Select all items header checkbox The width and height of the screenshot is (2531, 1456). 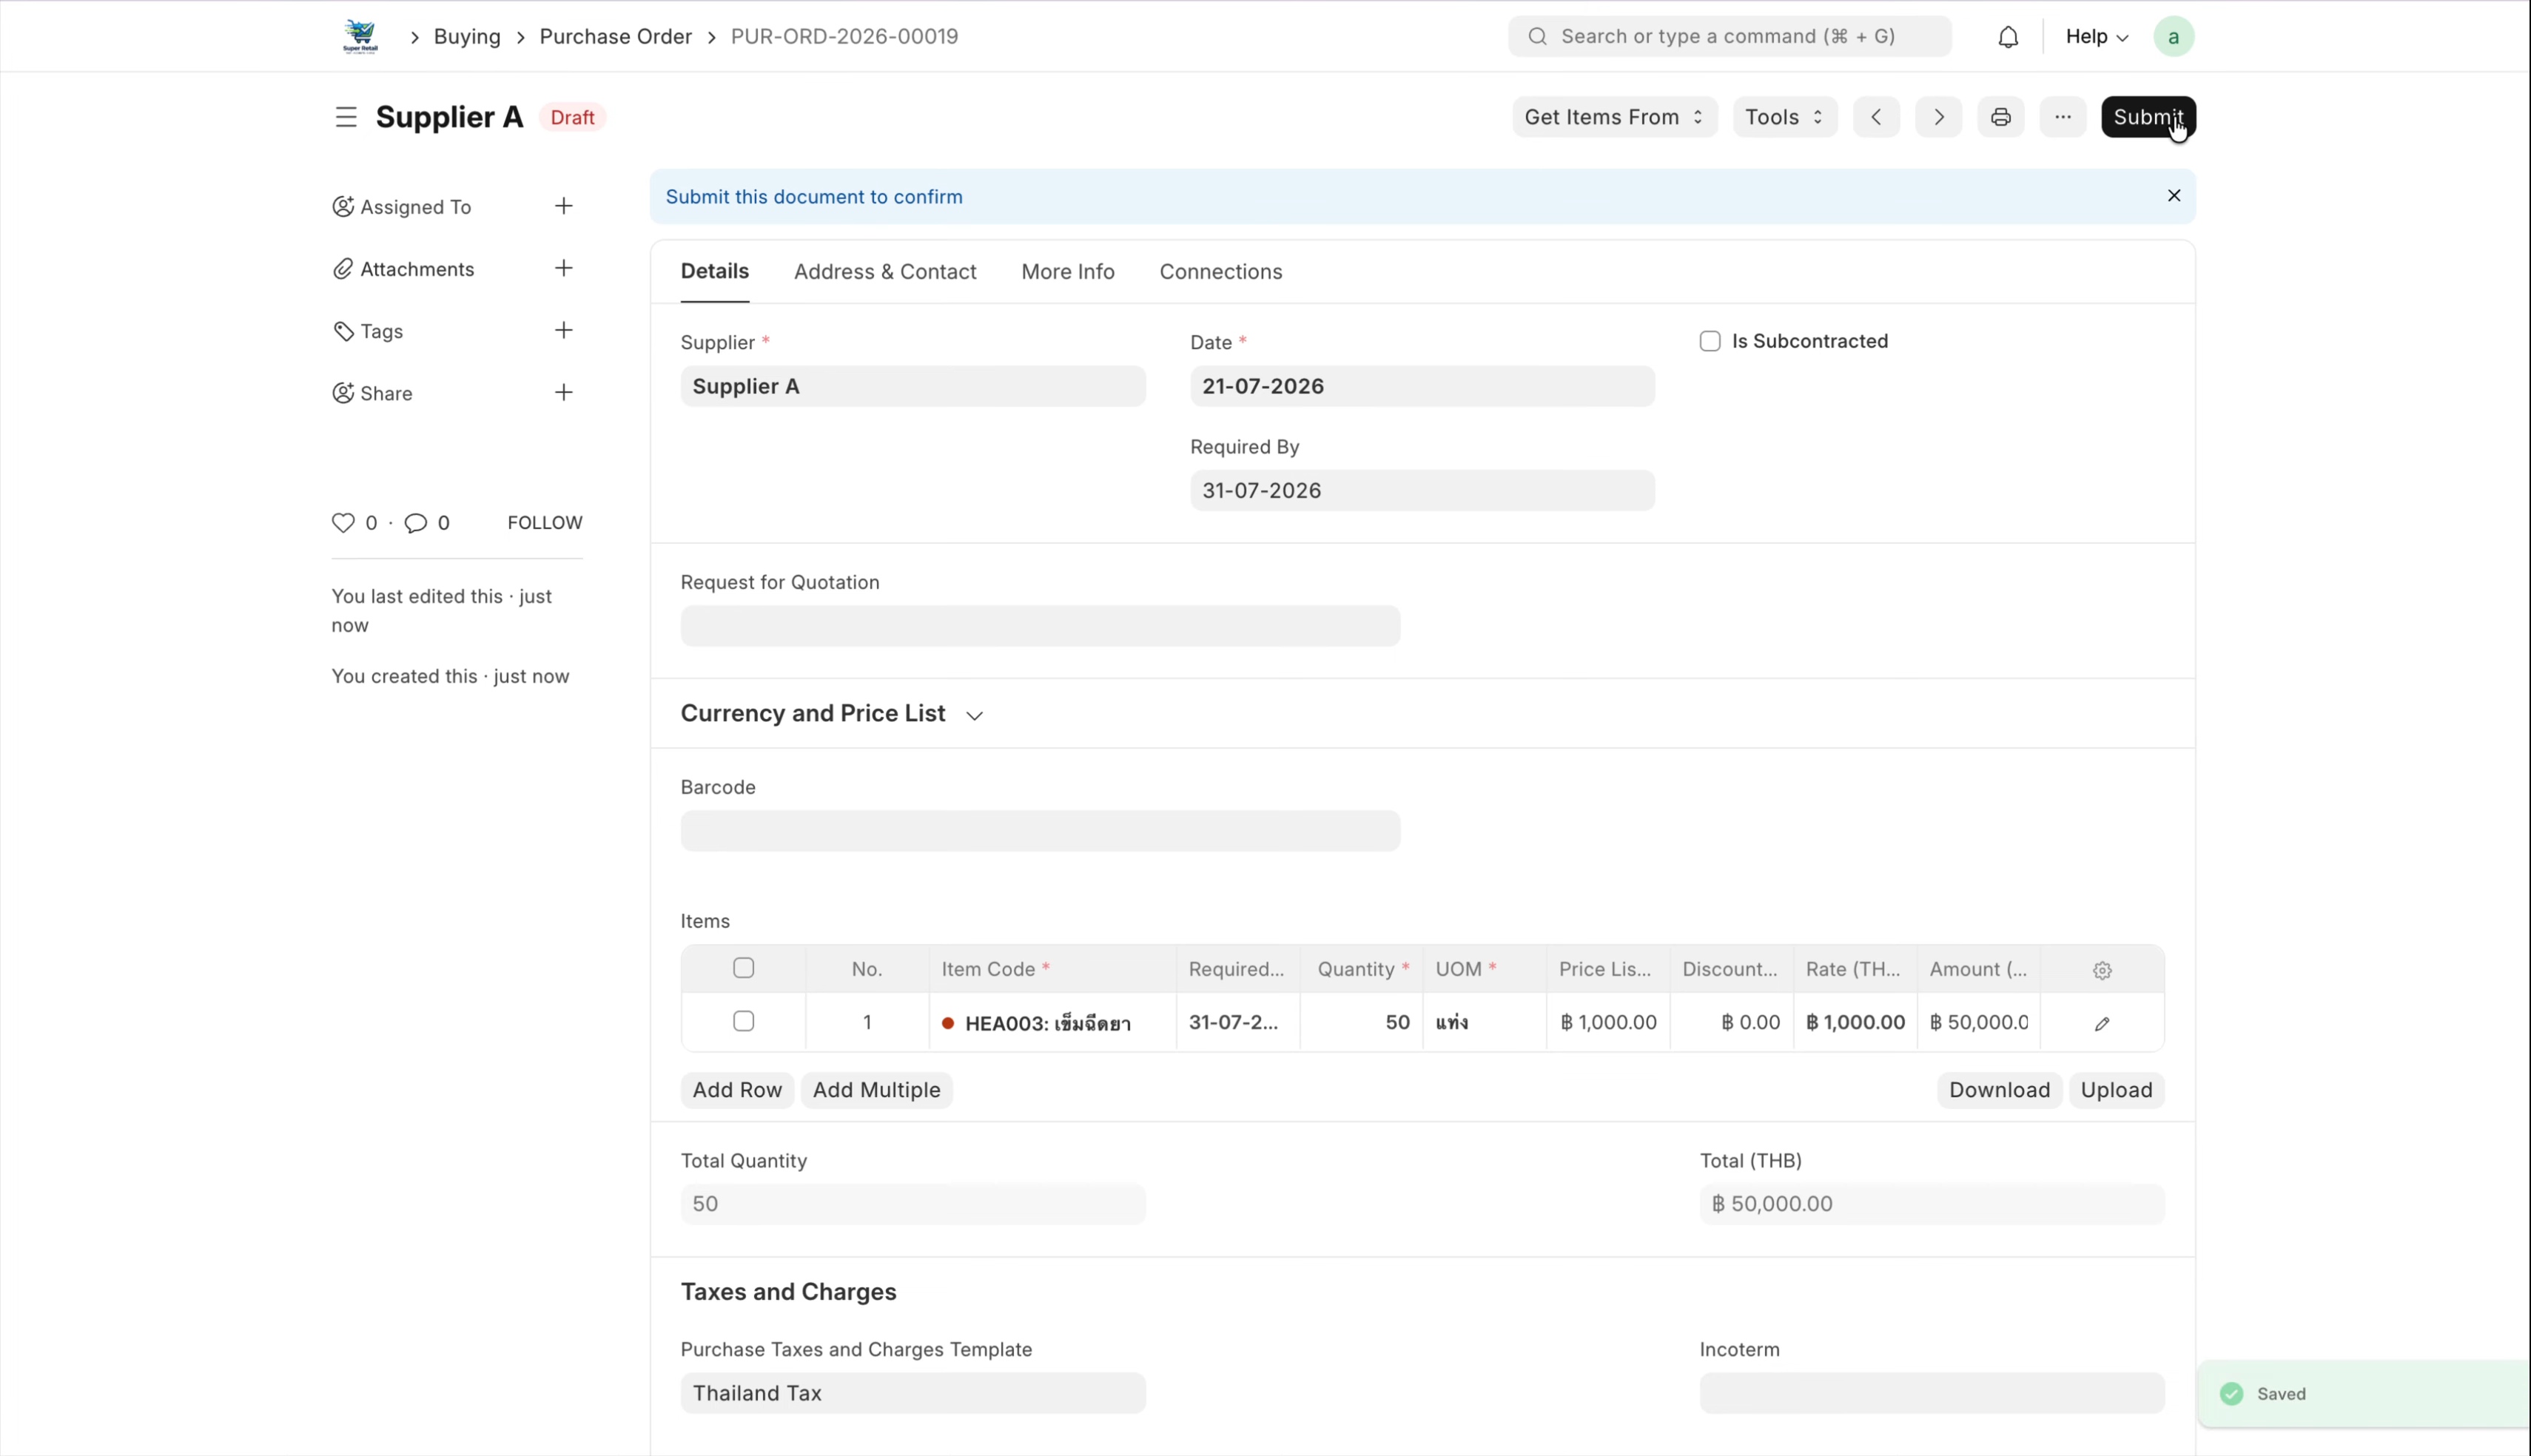coord(743,968)
